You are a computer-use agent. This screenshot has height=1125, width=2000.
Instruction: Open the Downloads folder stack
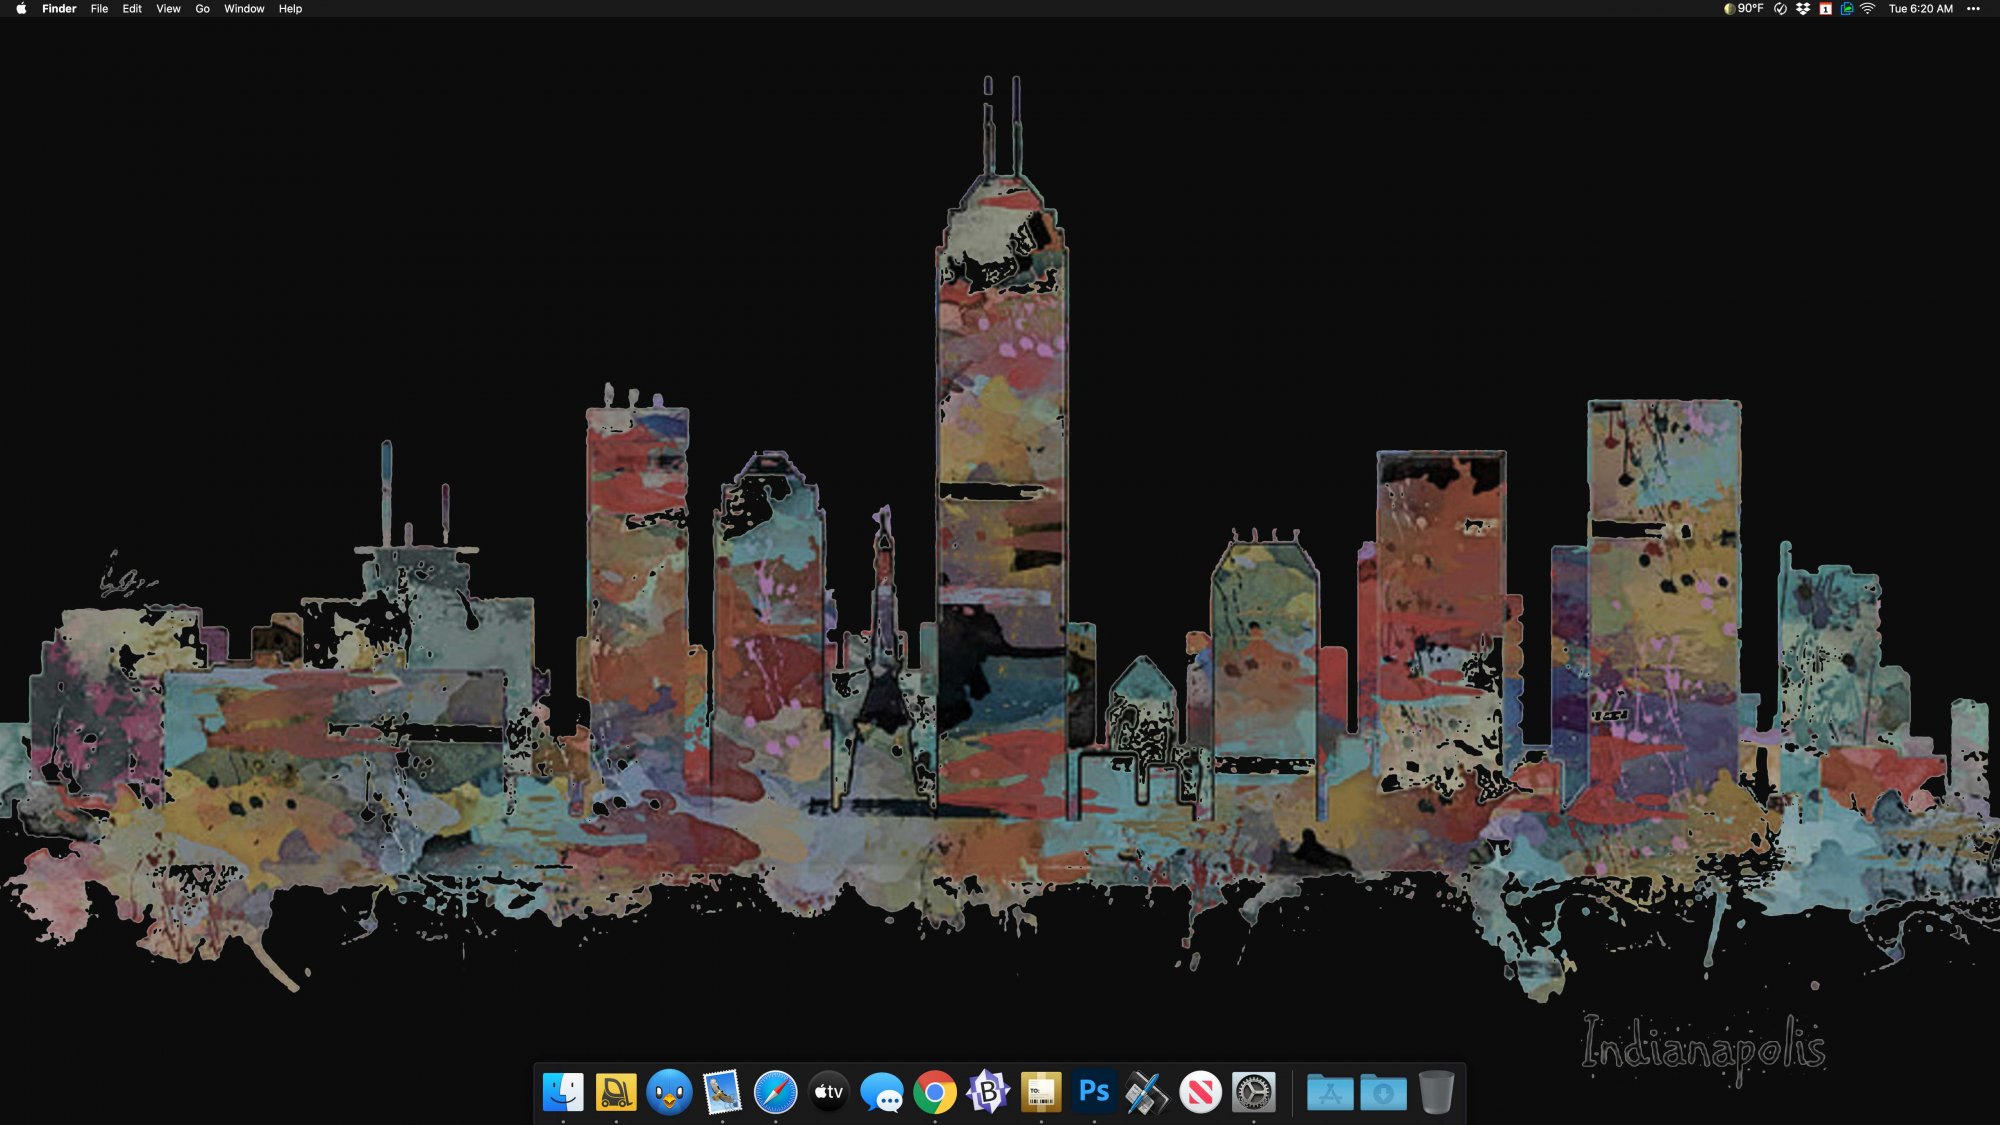tap(1383, 1092)
